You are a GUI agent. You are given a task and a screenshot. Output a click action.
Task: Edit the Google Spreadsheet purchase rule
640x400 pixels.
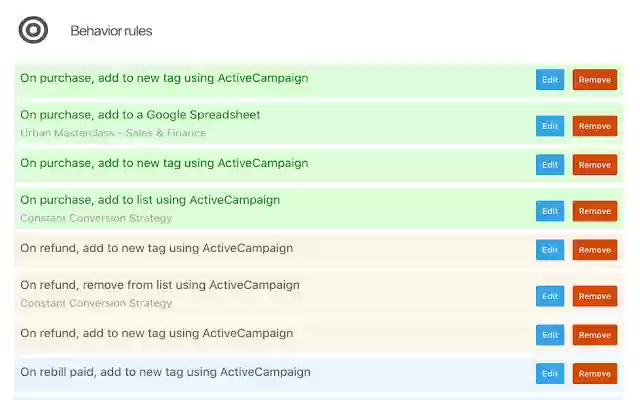549,126
